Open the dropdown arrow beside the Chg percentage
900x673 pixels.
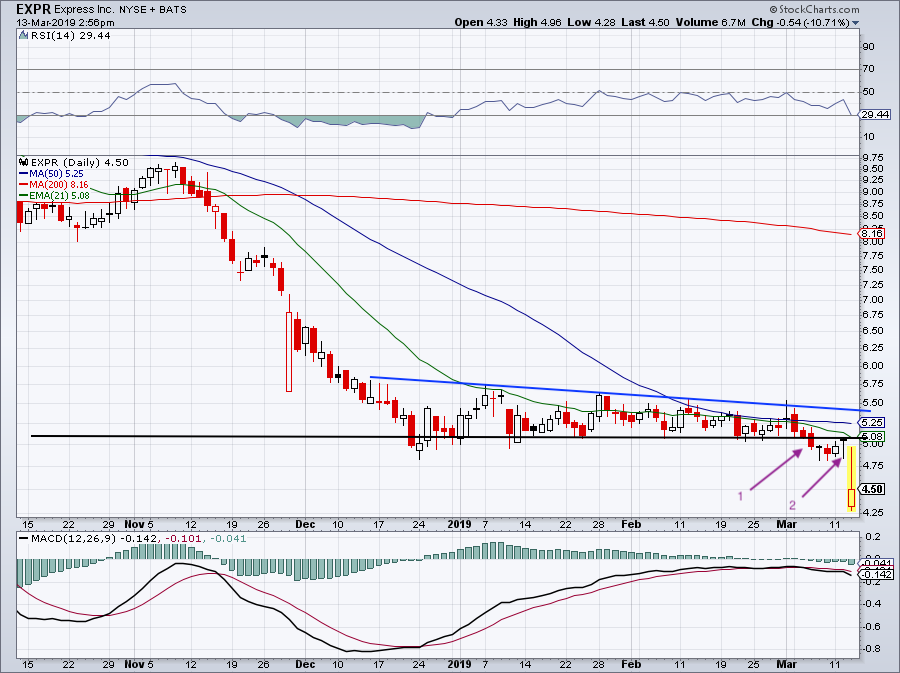(856, 23)
